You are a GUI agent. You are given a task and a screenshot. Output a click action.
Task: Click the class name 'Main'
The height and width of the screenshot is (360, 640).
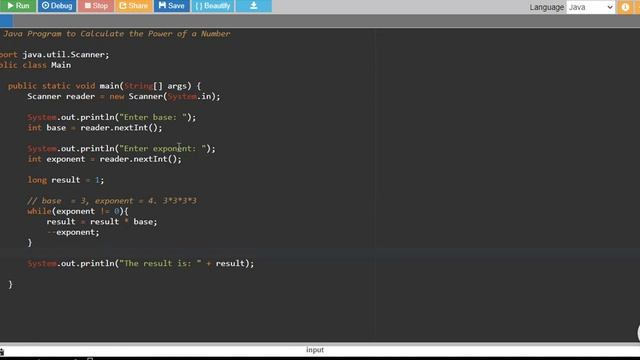point(61,65)
